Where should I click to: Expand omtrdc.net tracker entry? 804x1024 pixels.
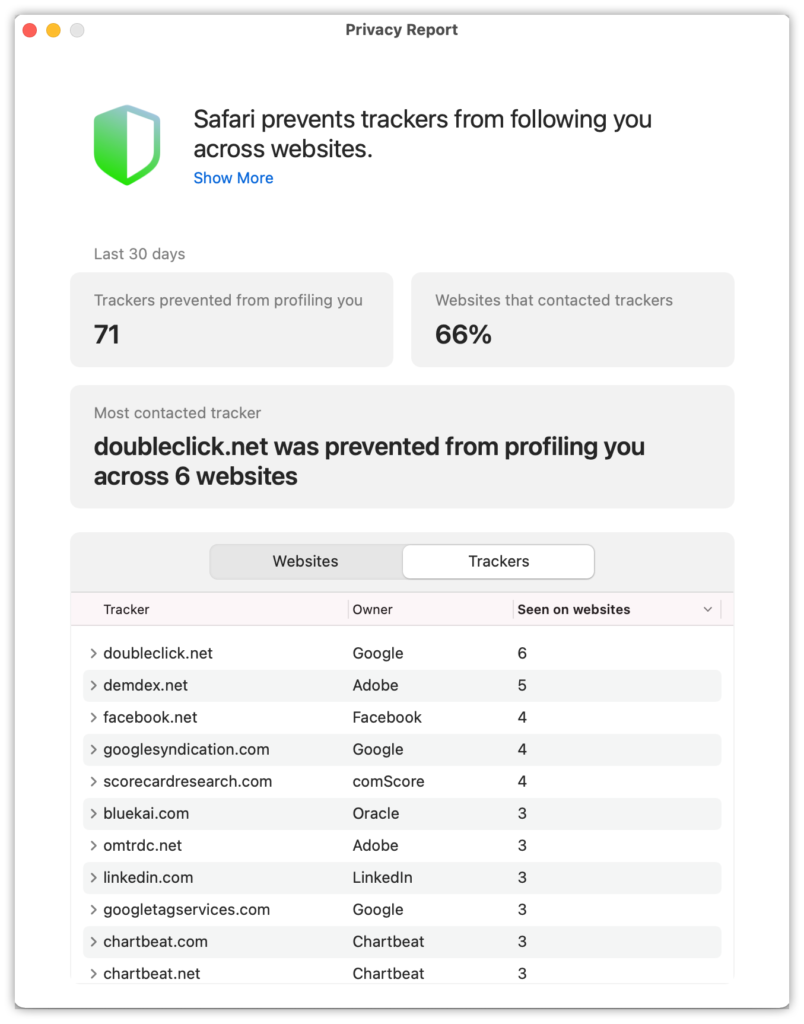93,845
